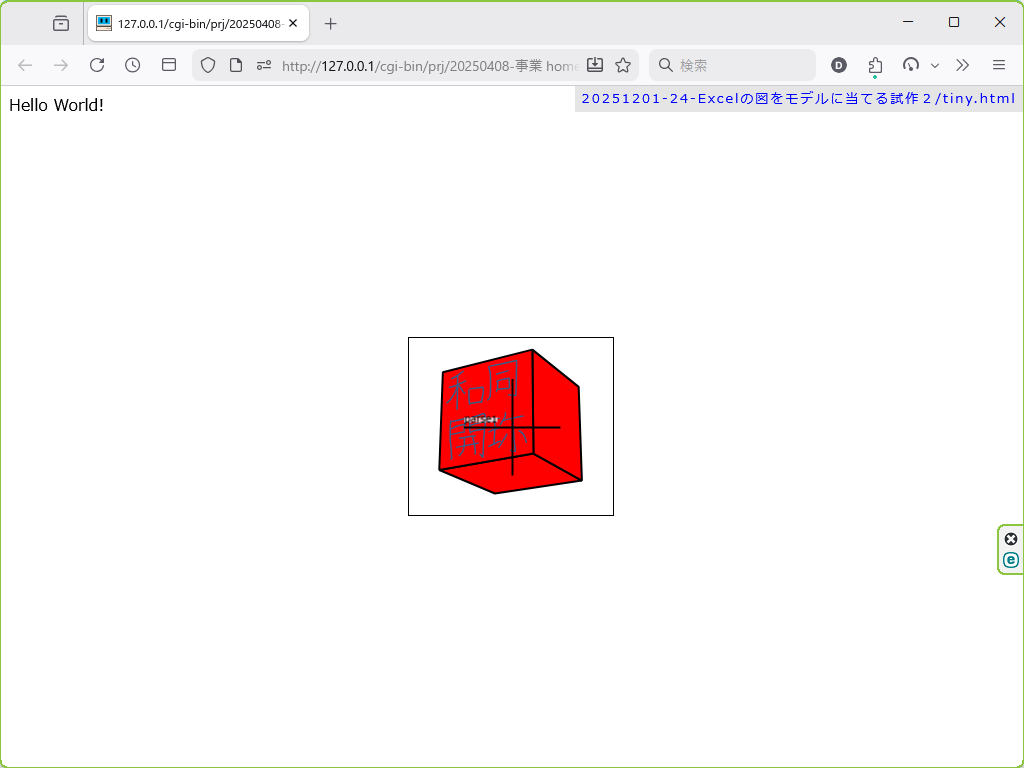Open the history clock icon

(133, 65)
